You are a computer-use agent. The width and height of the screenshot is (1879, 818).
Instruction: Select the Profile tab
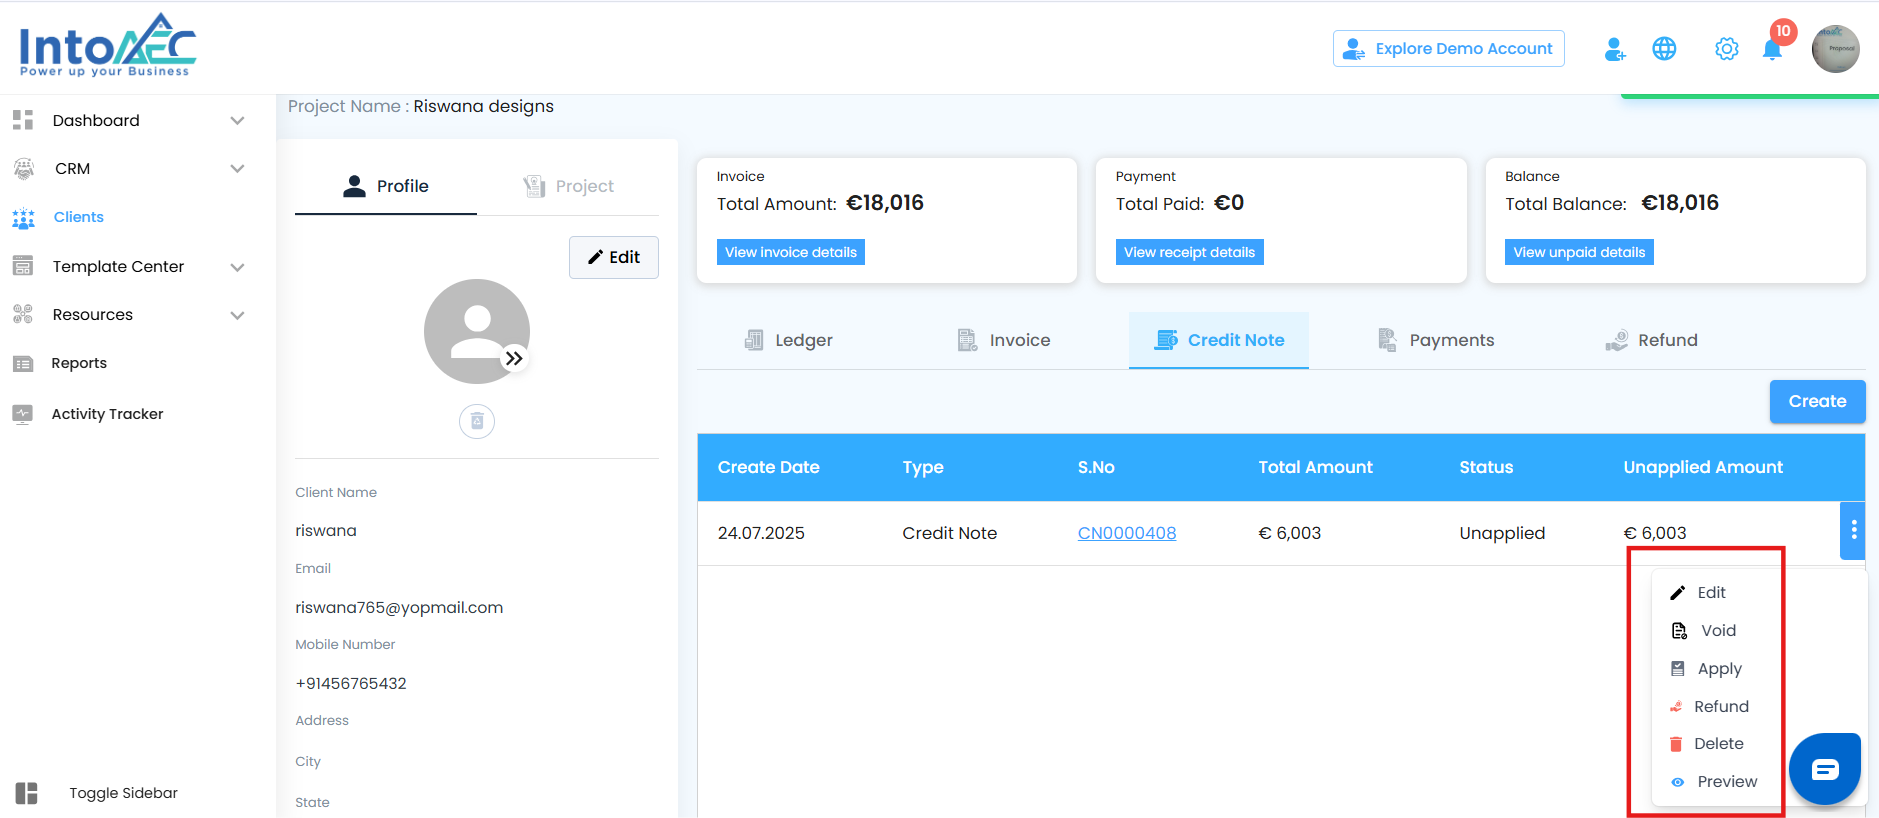[386, 187]
